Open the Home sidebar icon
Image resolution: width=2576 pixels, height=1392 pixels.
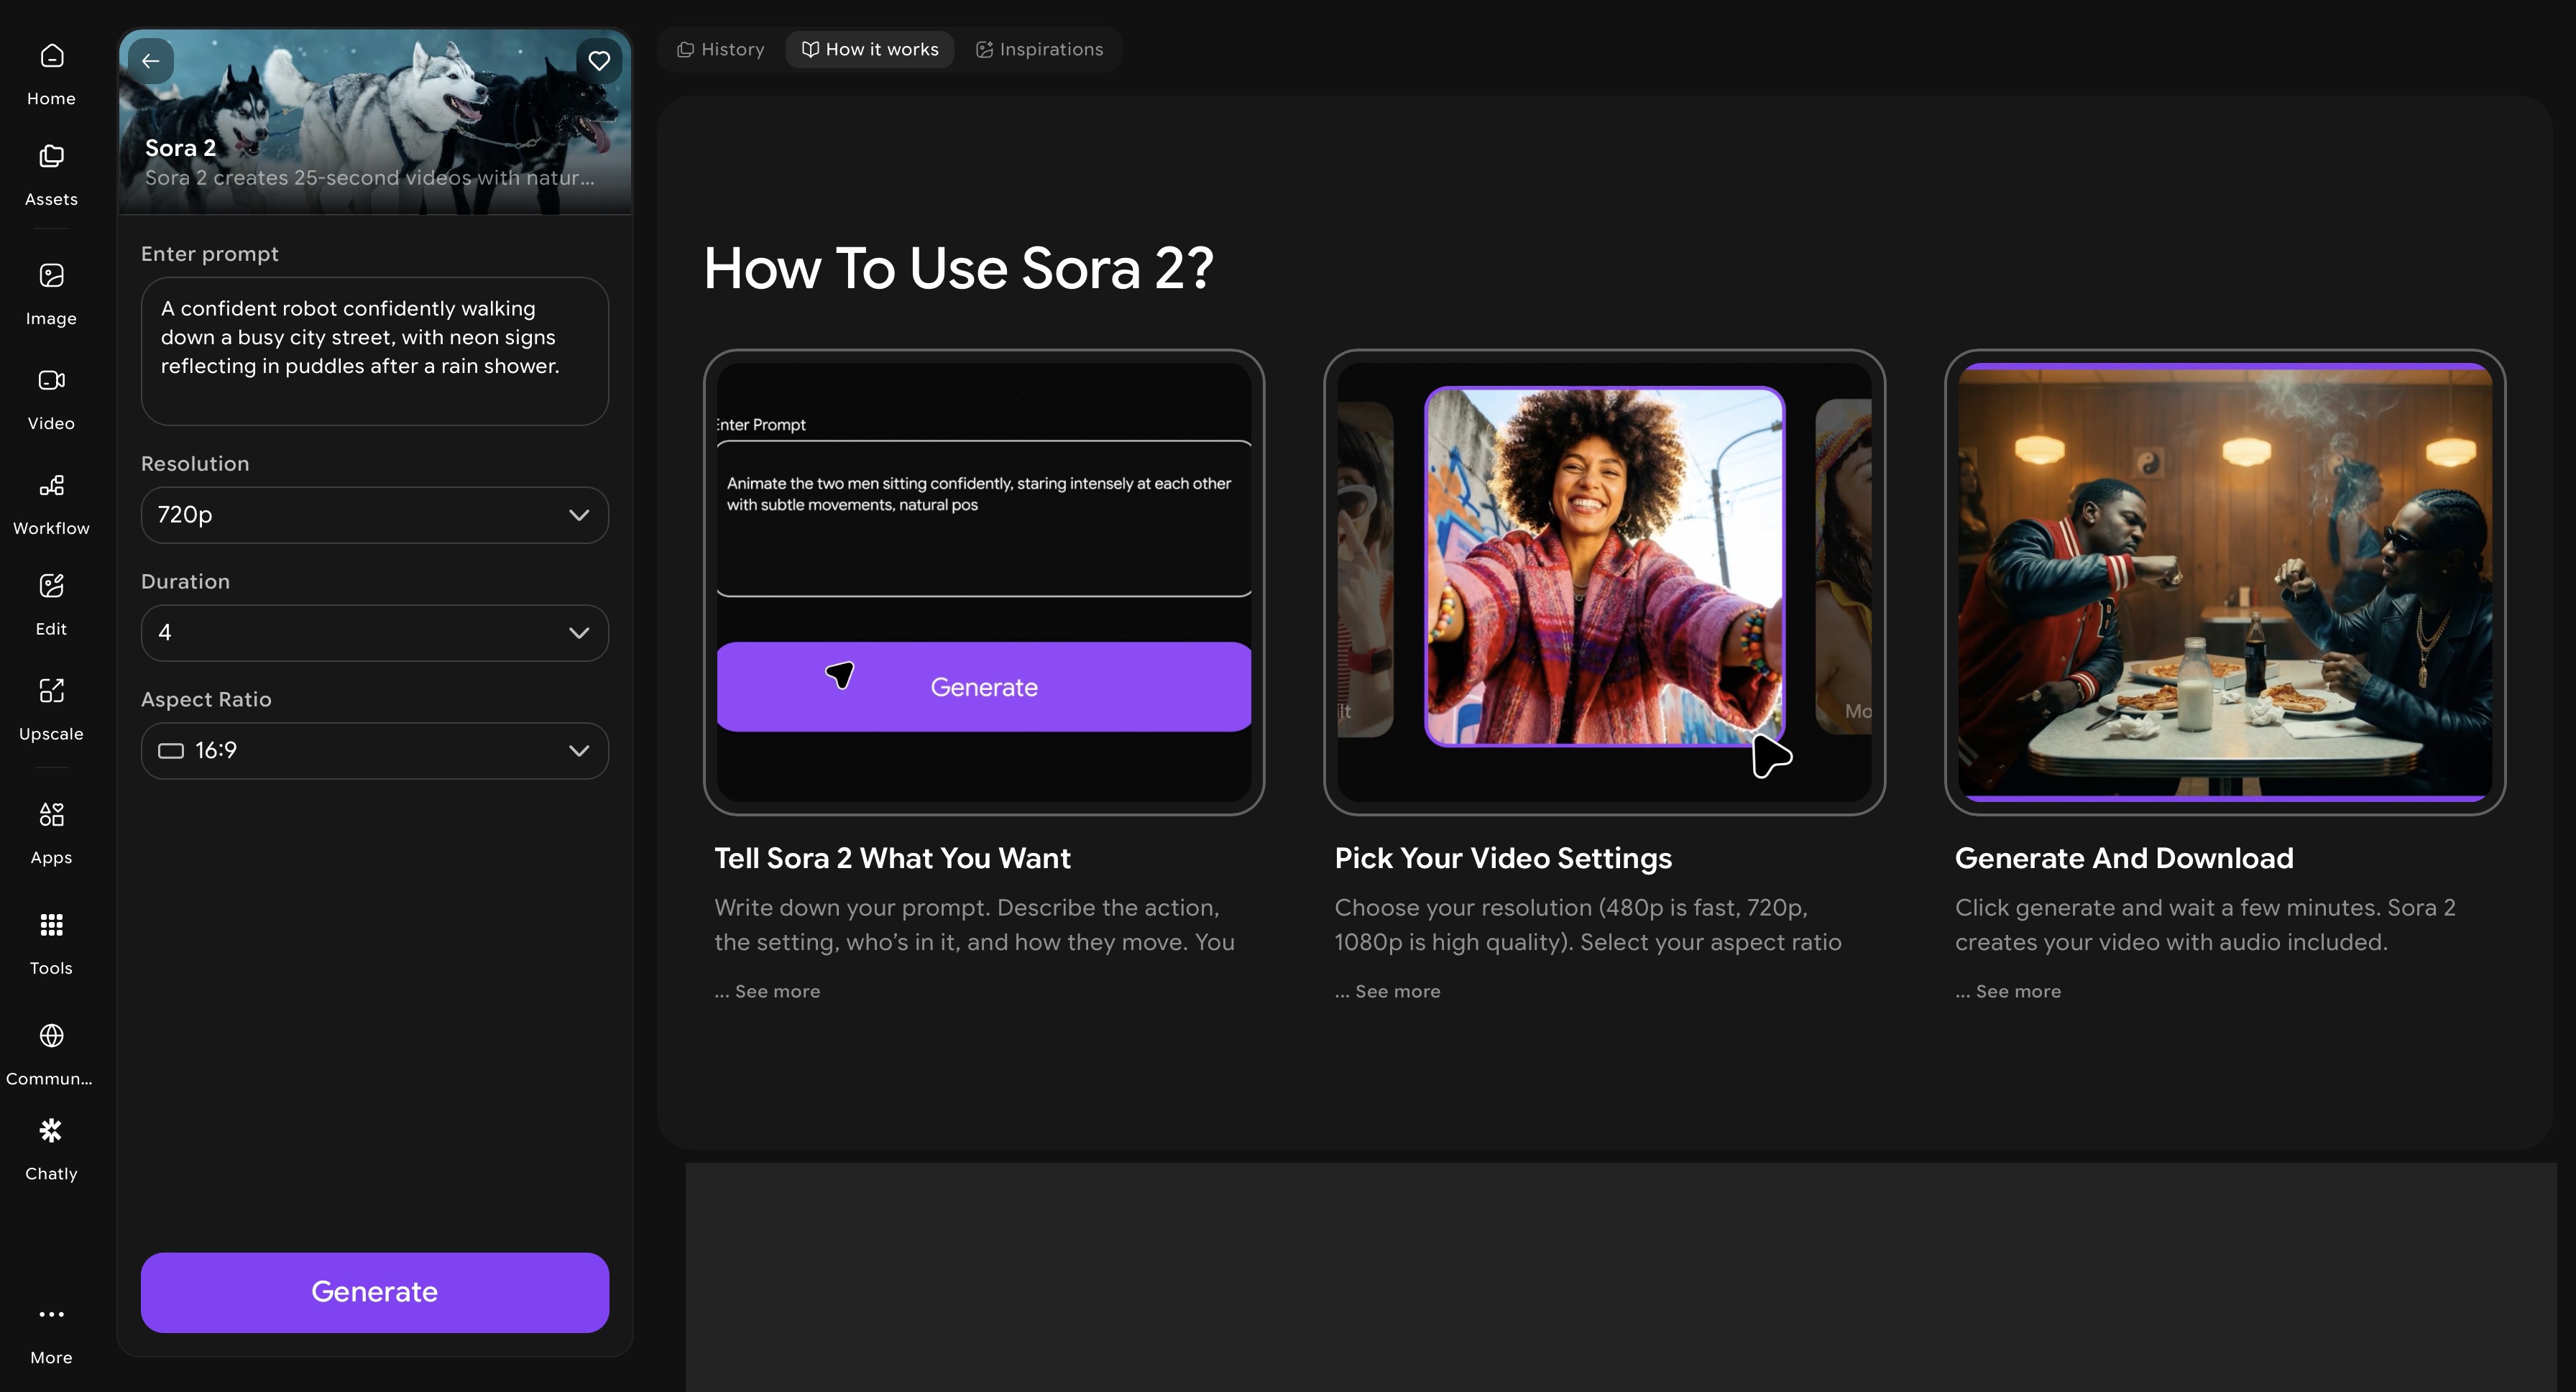51,56
